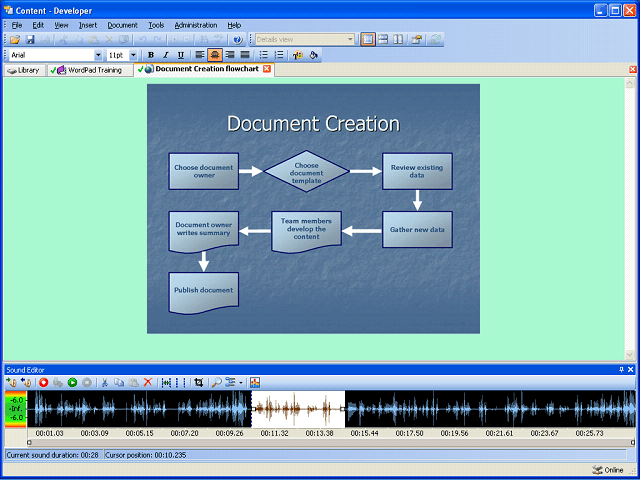Click the document pane scroll up arrow

(629, 83)
